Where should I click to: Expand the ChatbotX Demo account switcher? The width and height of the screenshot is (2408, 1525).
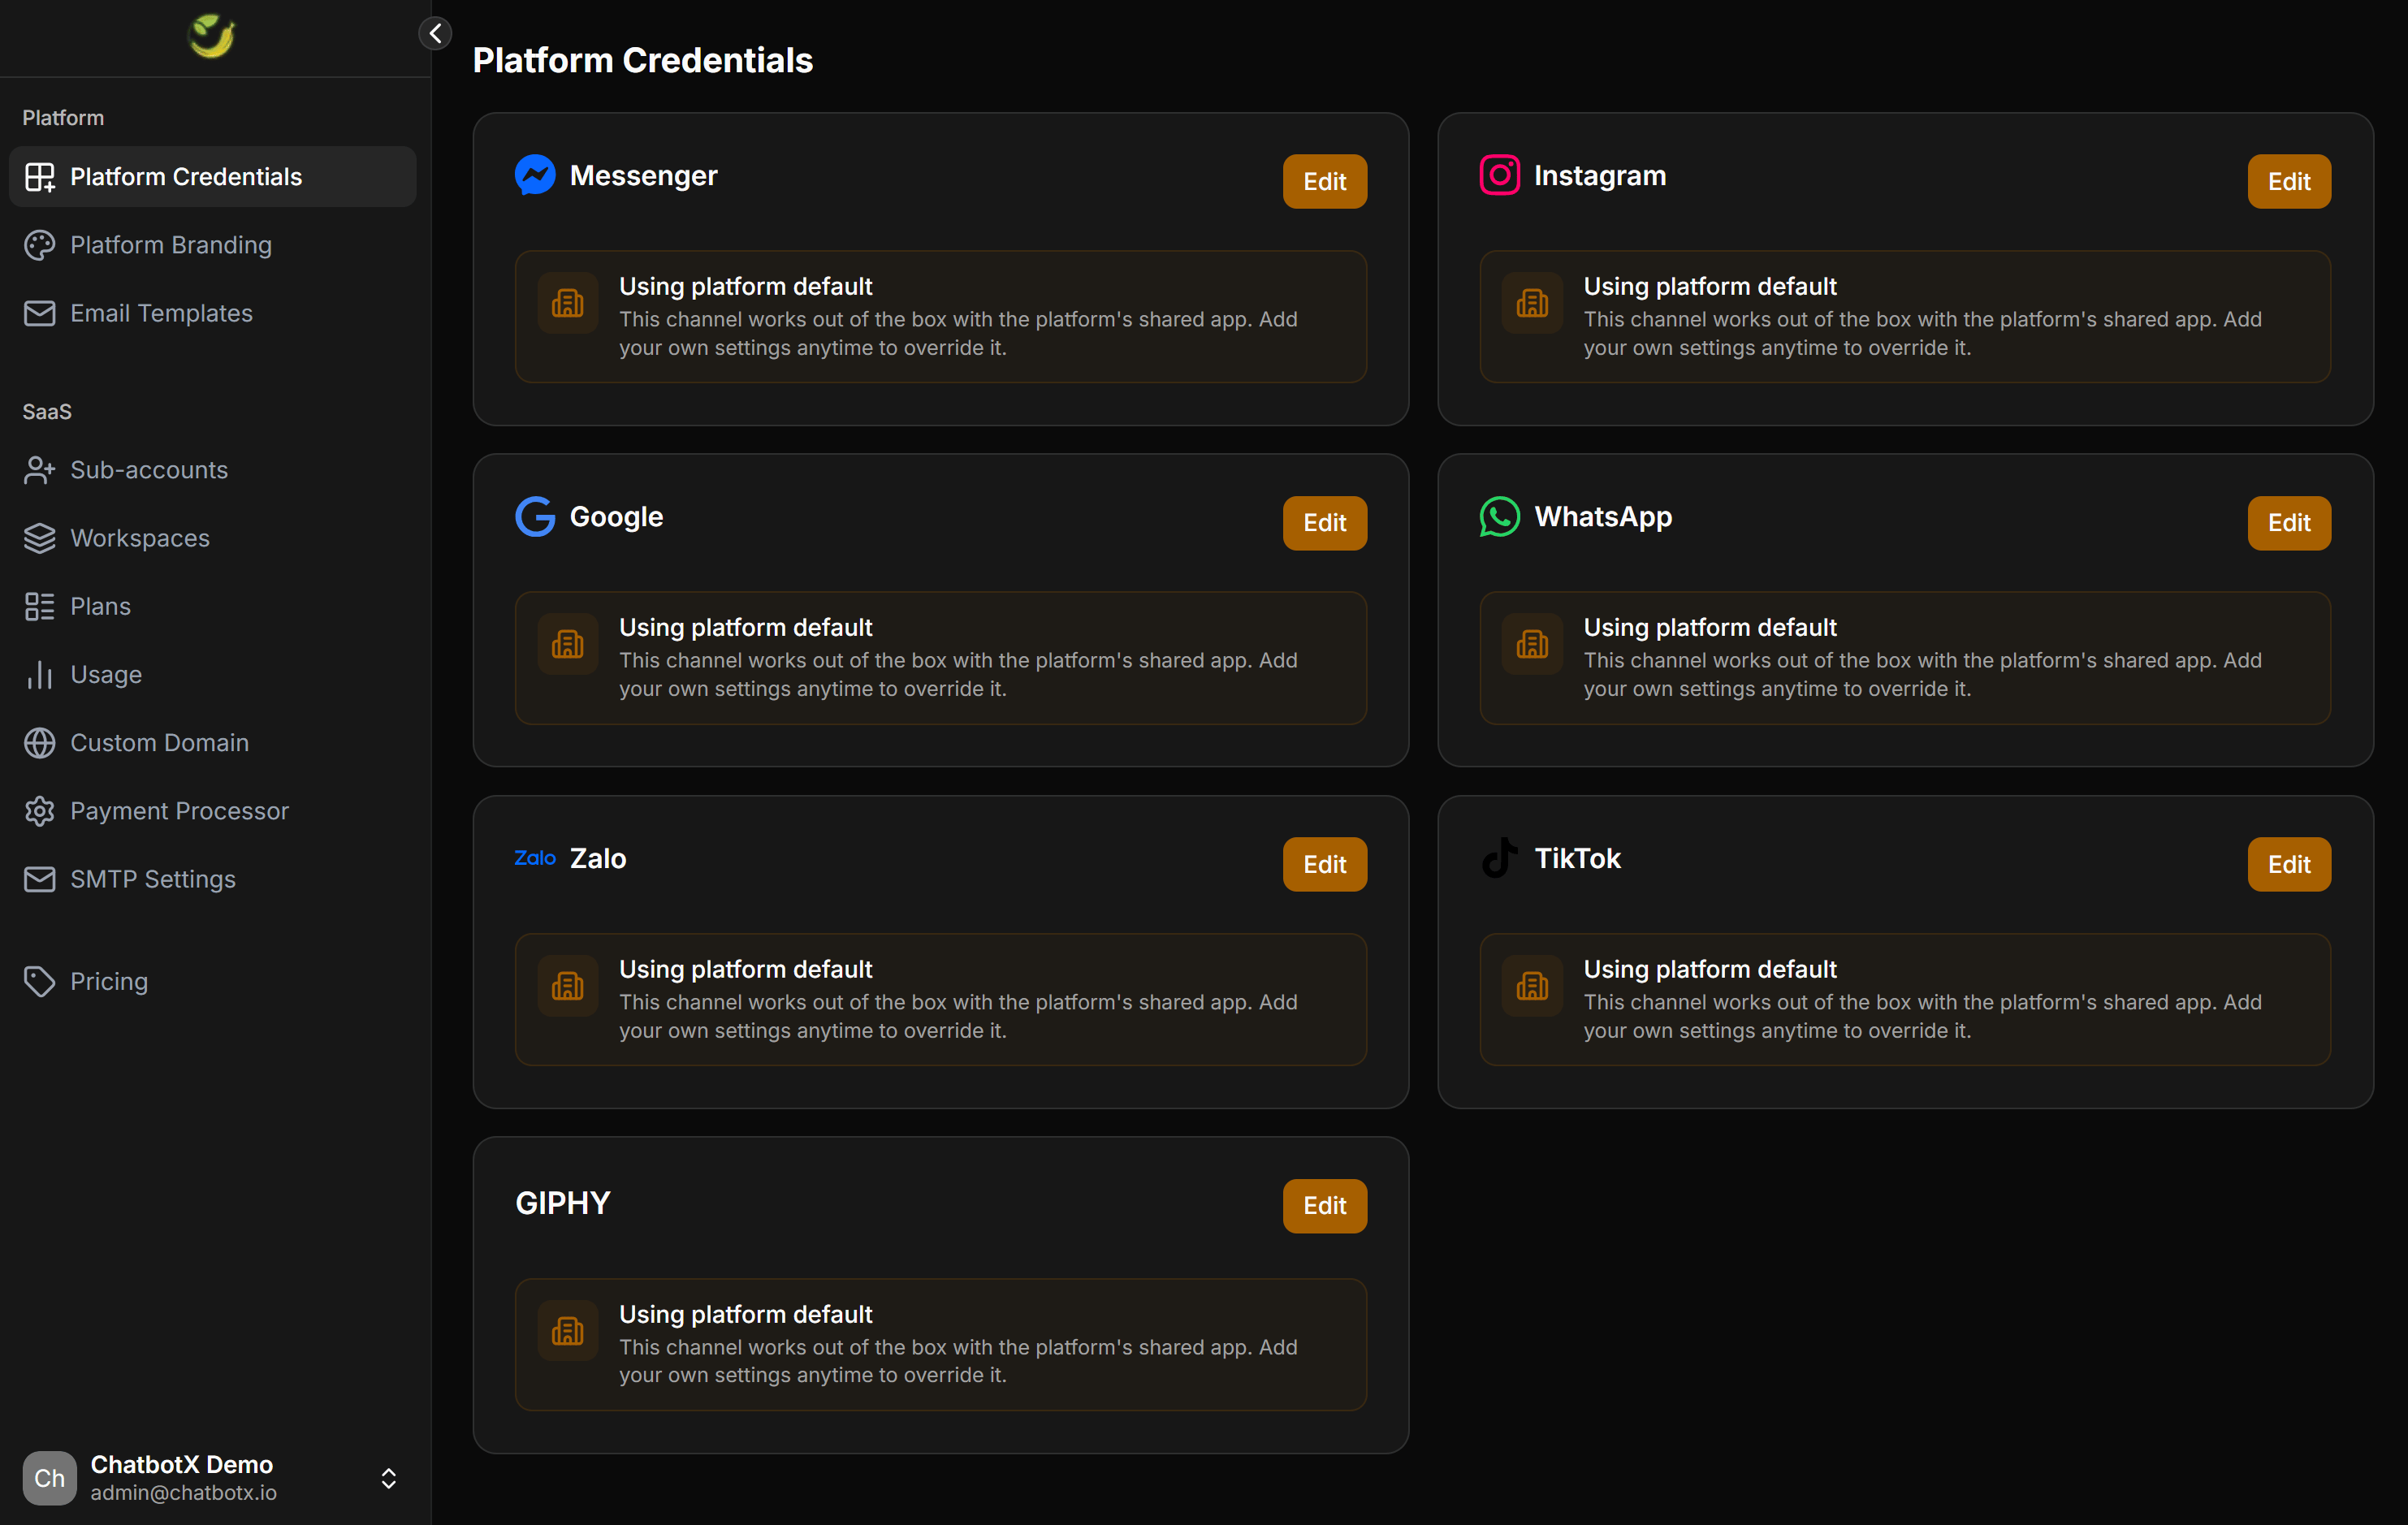click(389, 1478)
